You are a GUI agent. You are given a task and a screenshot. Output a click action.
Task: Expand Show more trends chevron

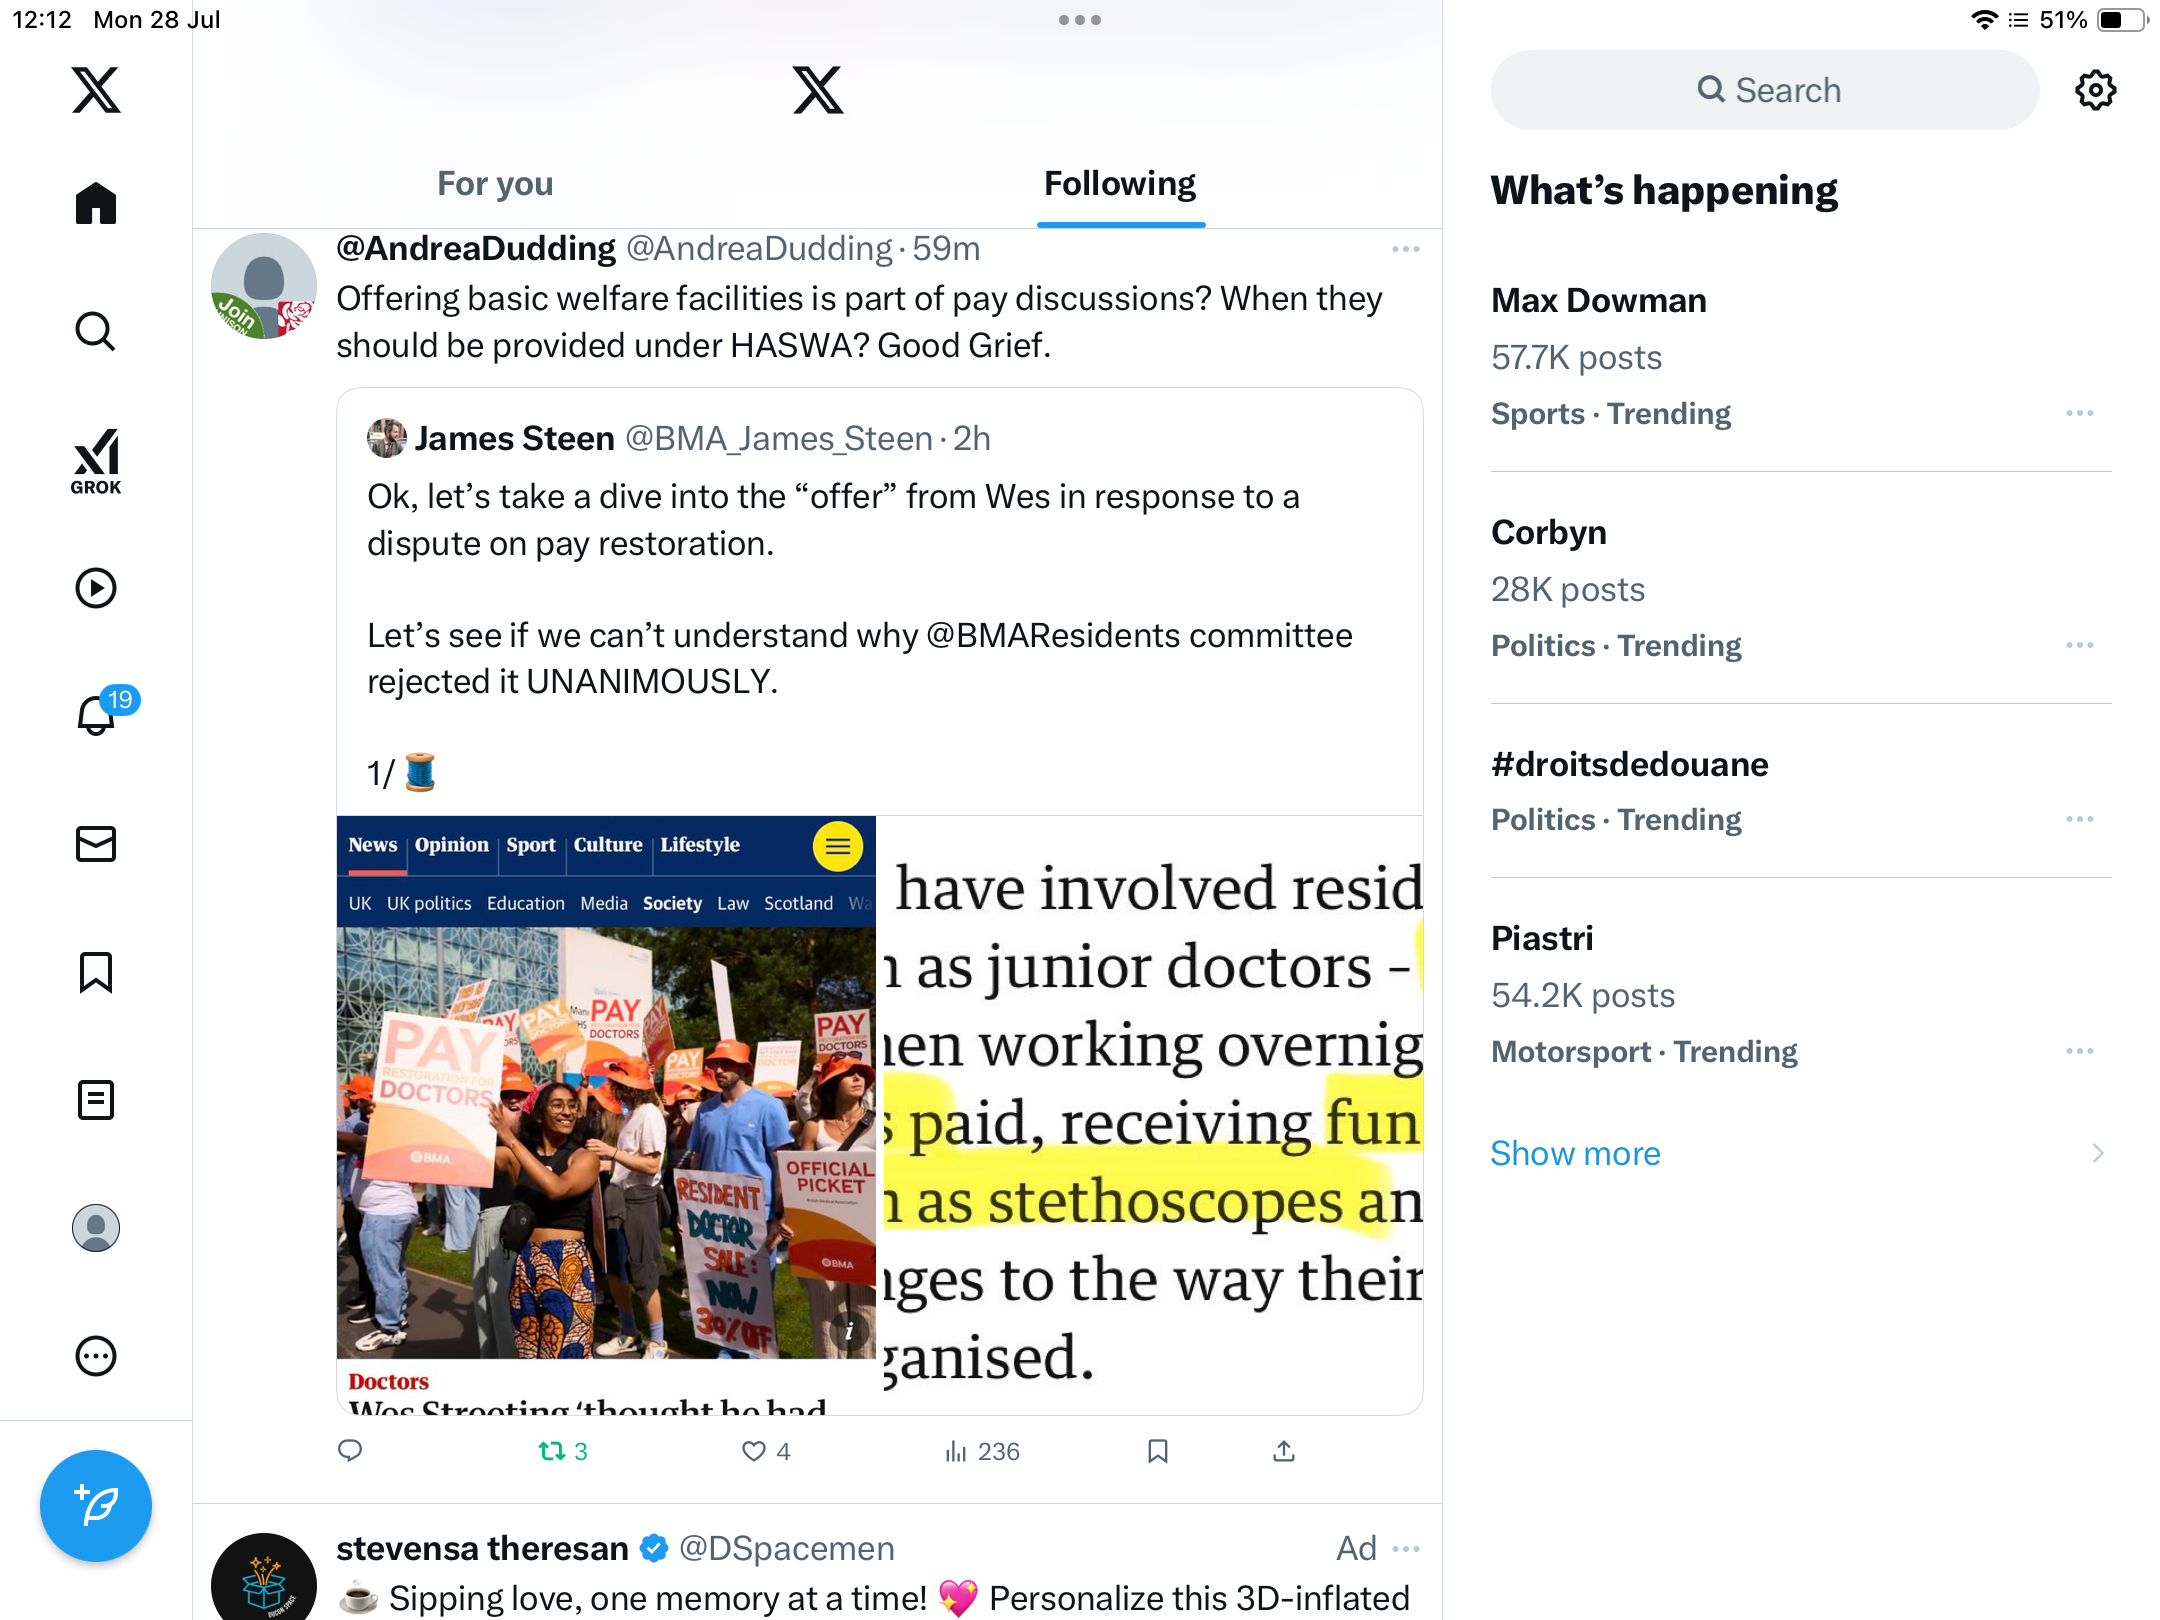pyautogui.click(x=2098, y=1153)
